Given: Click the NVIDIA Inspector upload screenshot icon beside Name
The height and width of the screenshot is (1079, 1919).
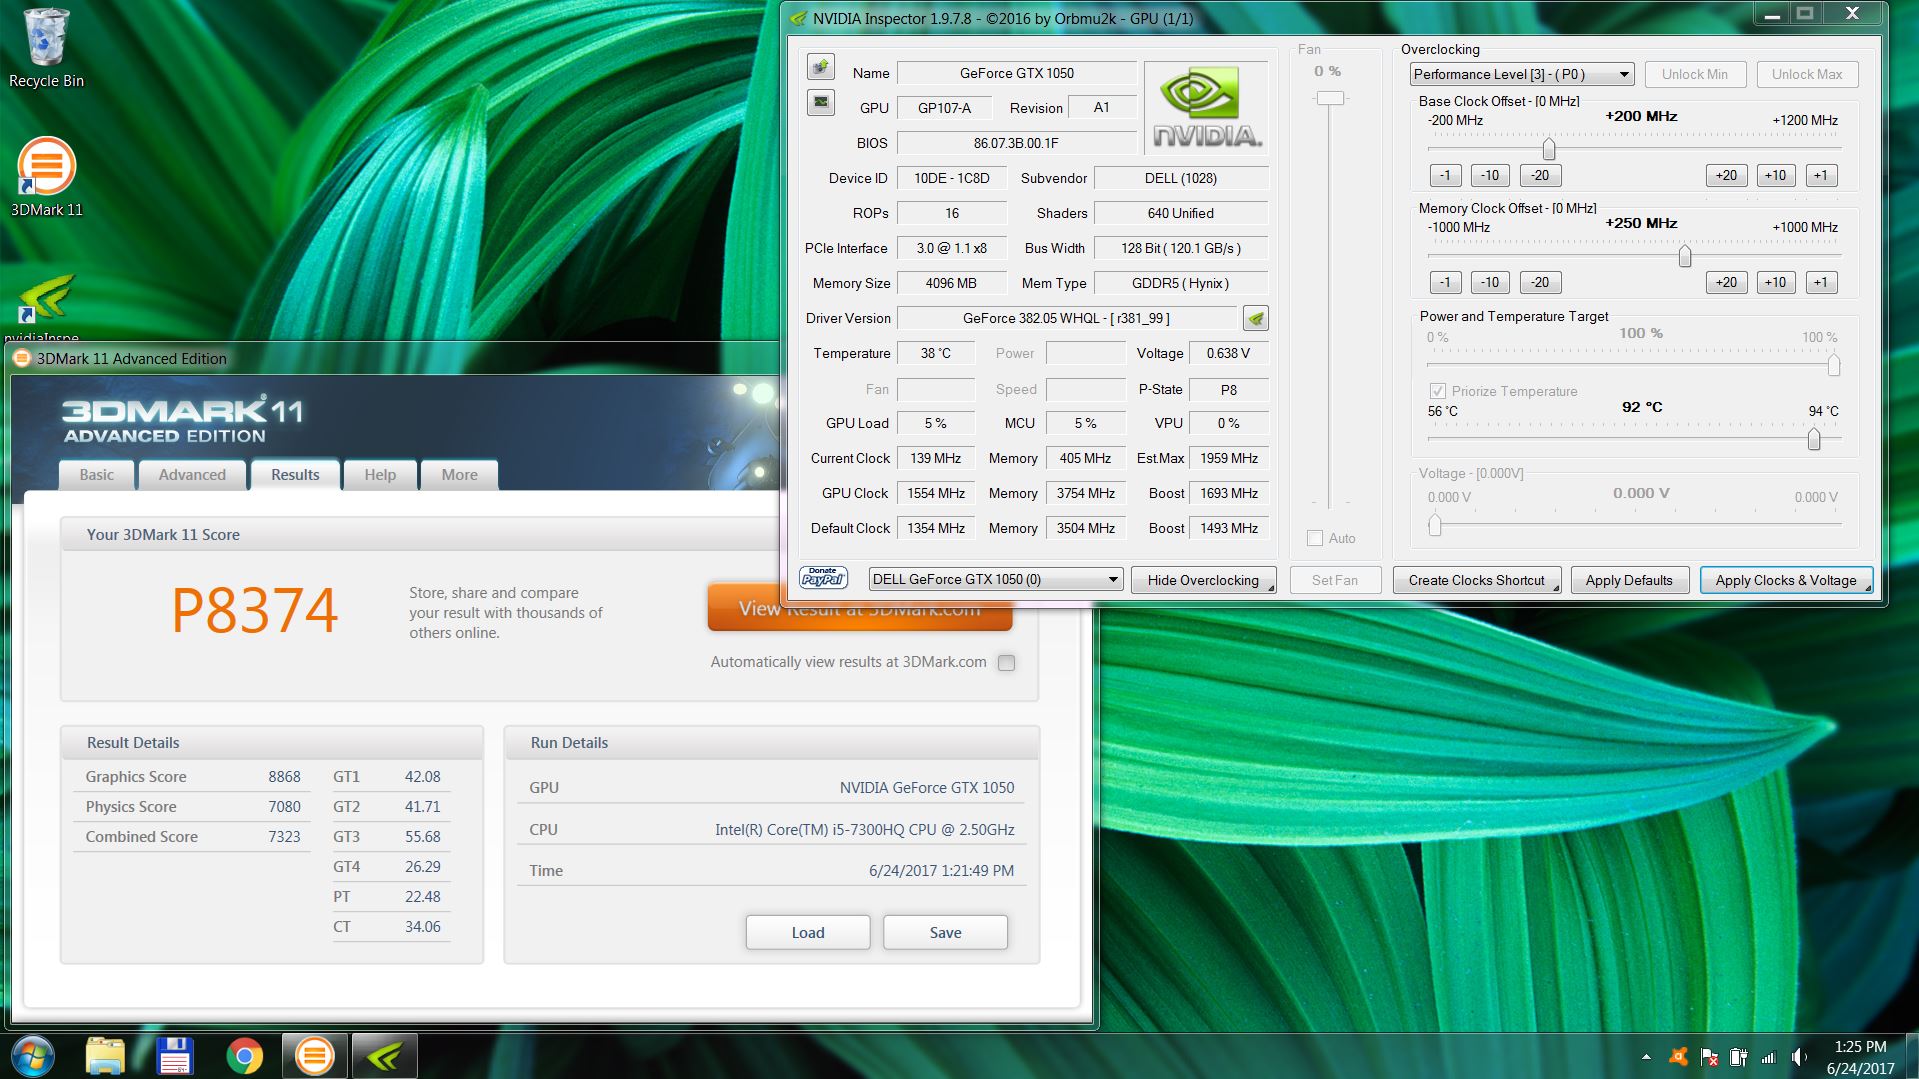Looking at the screenshot, I should coord(821,67).
